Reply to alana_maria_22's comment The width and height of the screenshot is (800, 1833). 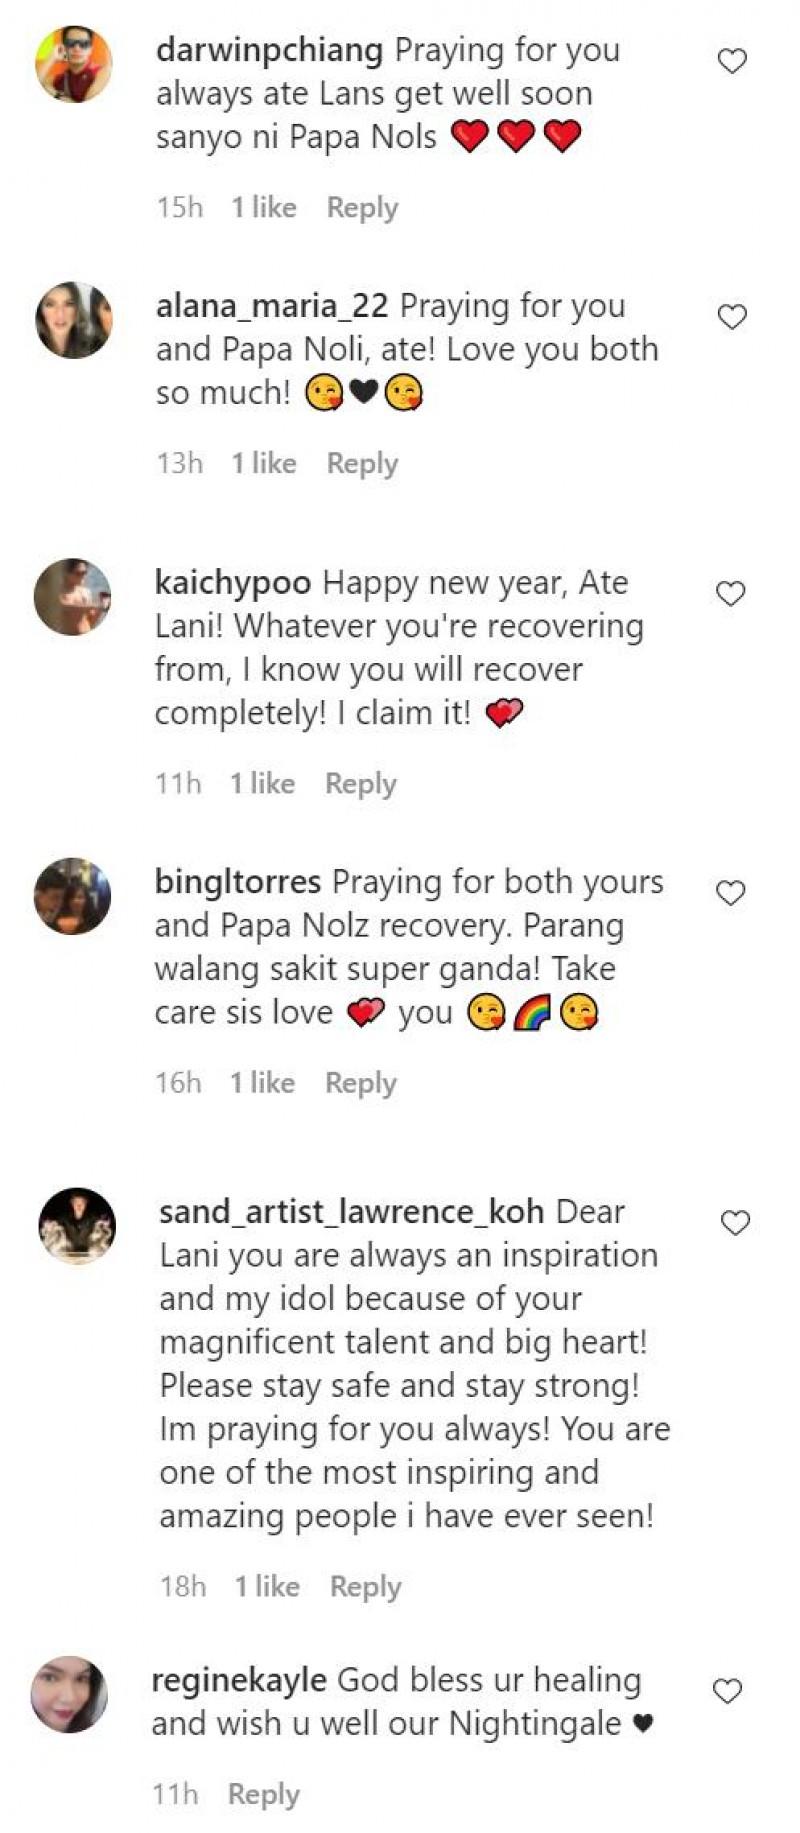(x=362, y=464)
